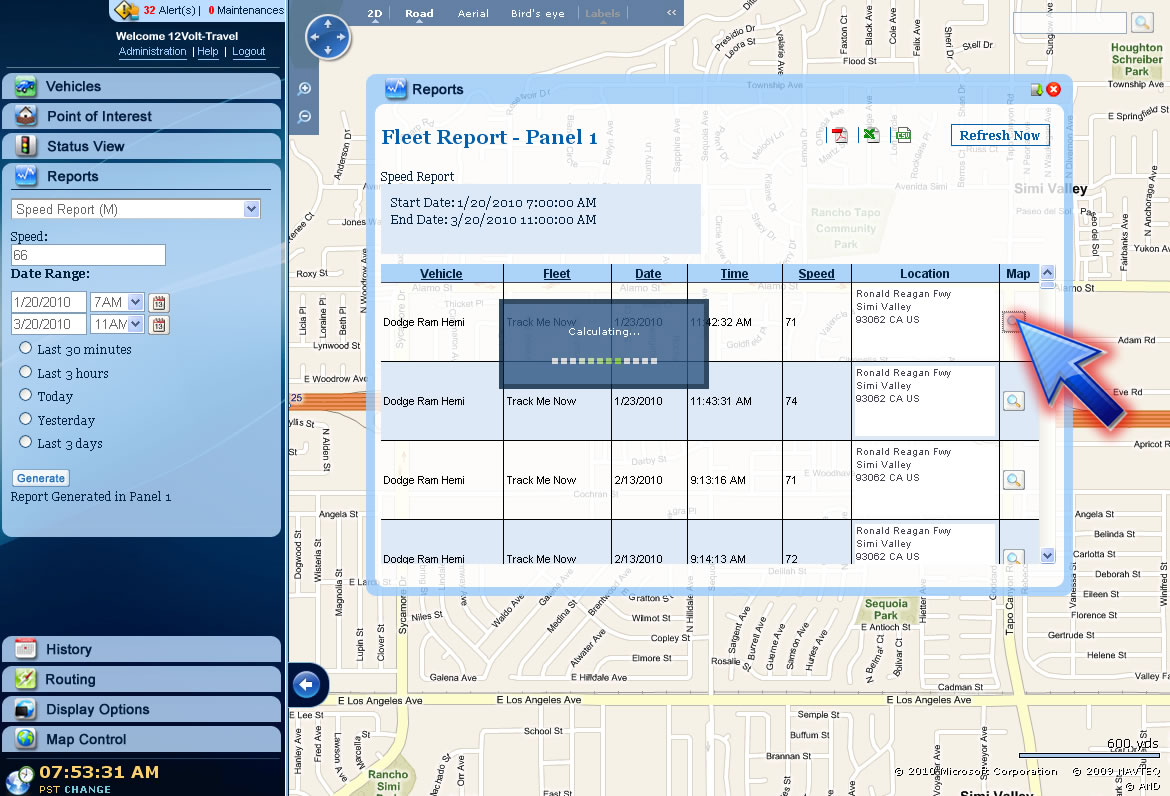
Task: Click the clock globe icon
Action: click(19, 780)
